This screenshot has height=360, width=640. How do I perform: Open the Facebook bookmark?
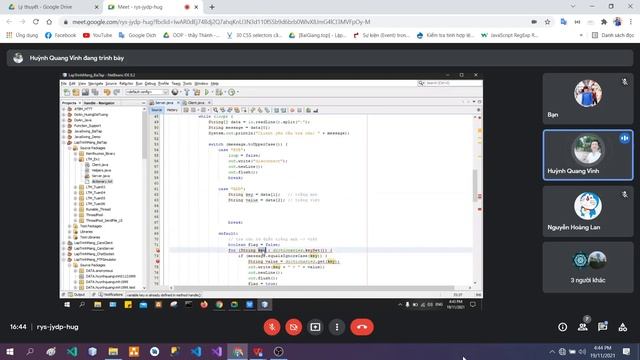[x=60, y=35]
